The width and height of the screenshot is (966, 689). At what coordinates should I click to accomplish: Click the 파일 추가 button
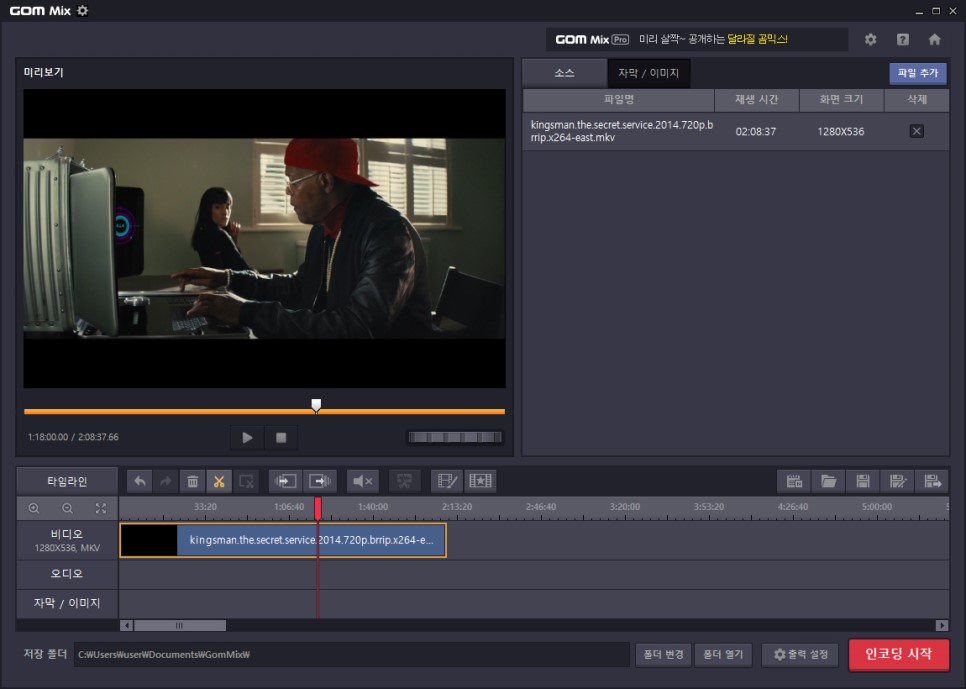(x=917, y=73)
